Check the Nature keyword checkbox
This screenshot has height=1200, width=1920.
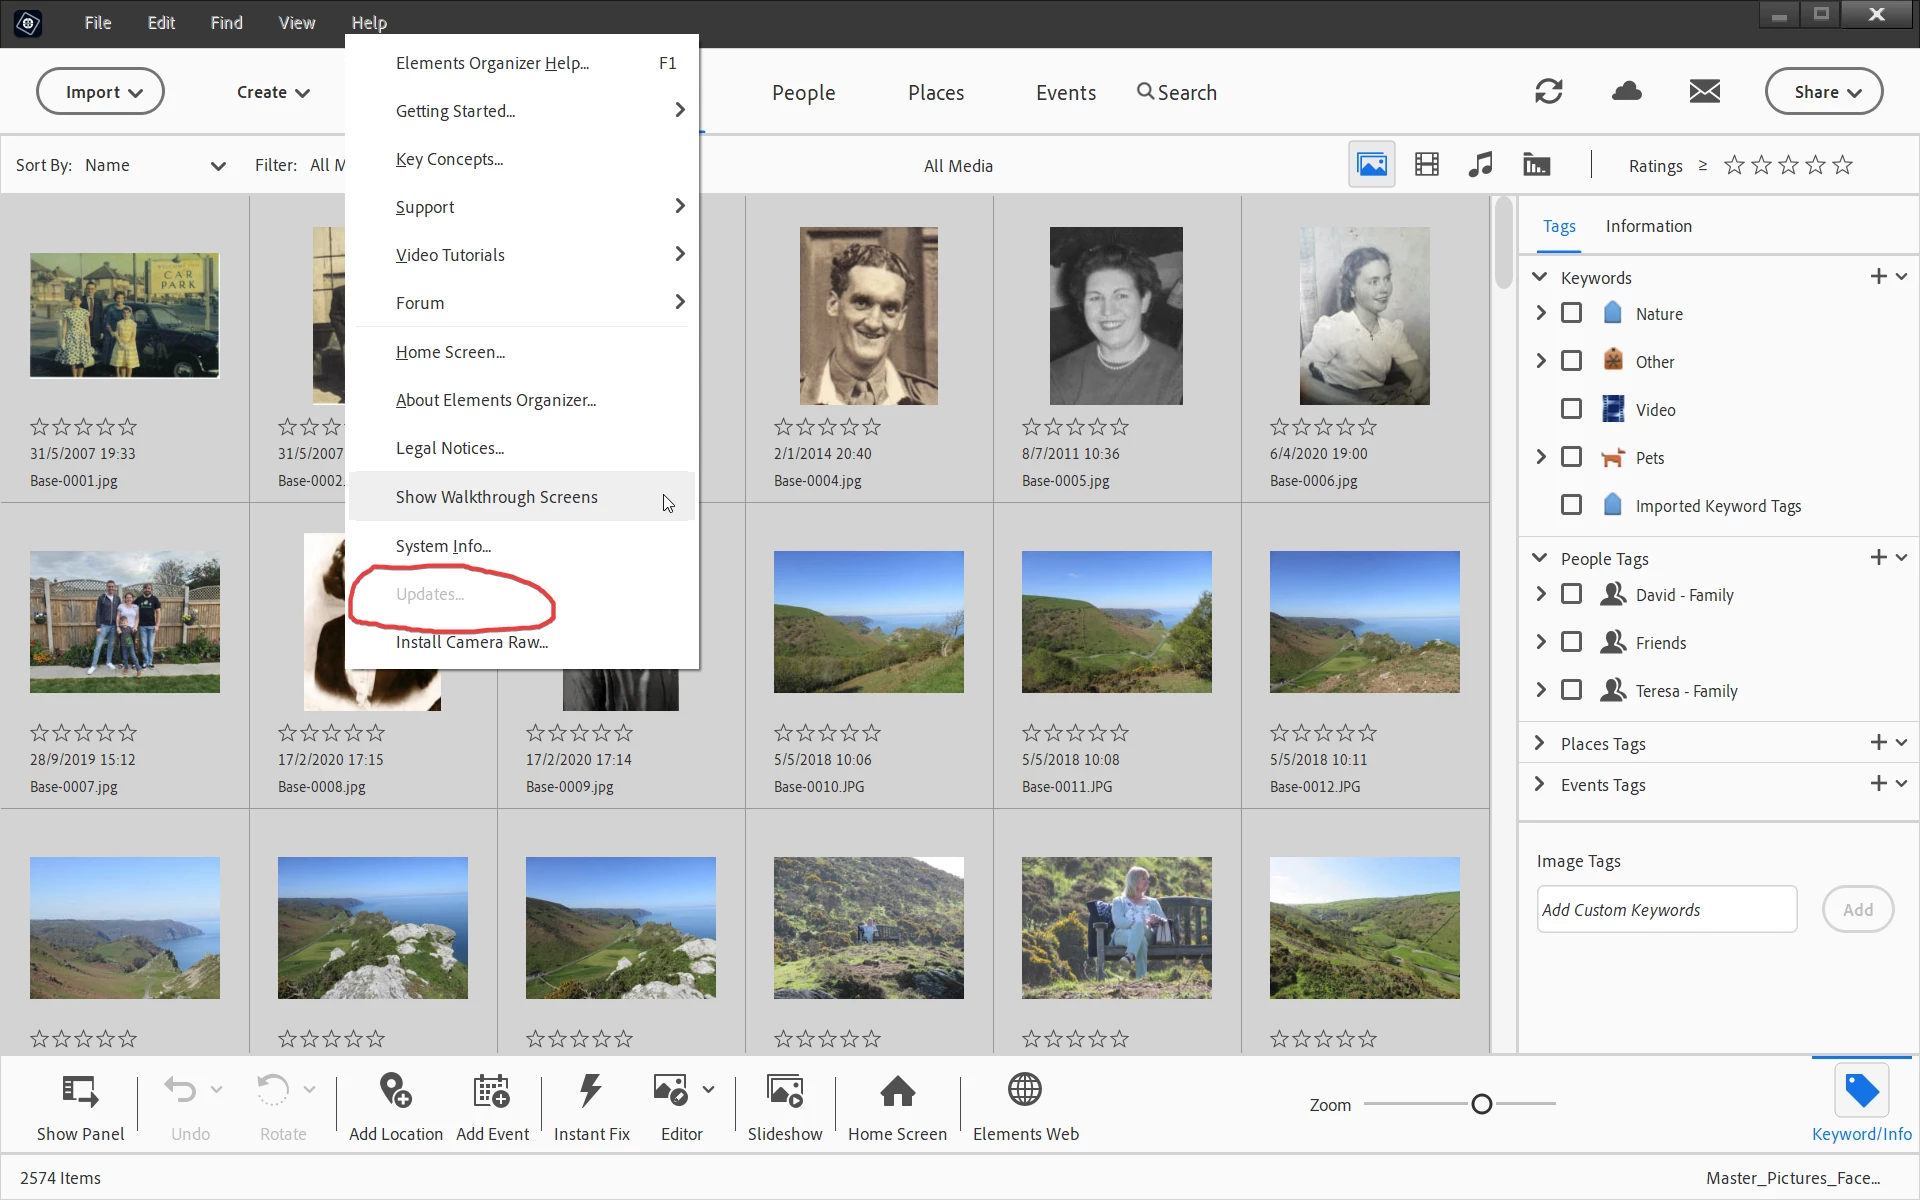click(x=1571, y=313)
